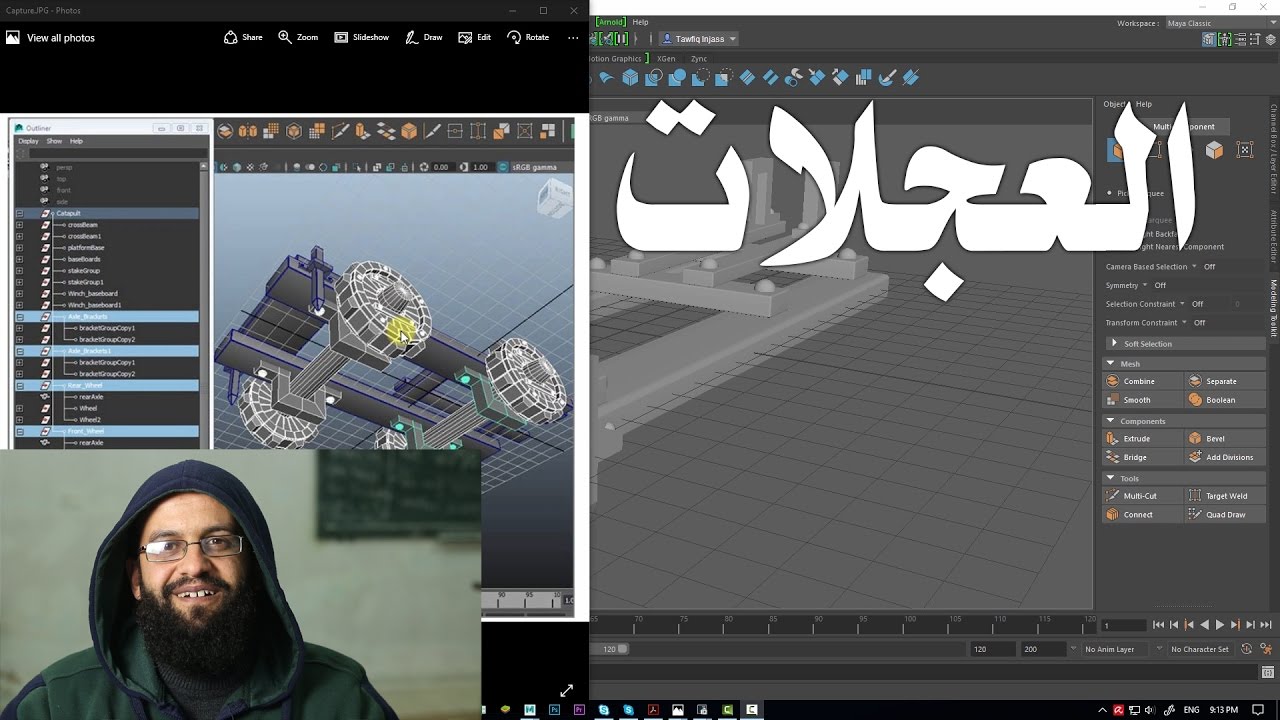The width and height of the screenshot is (1280, 720).
Task: Toggle the Modeling Toolkit status line icon
Action: click(1209, 39)
